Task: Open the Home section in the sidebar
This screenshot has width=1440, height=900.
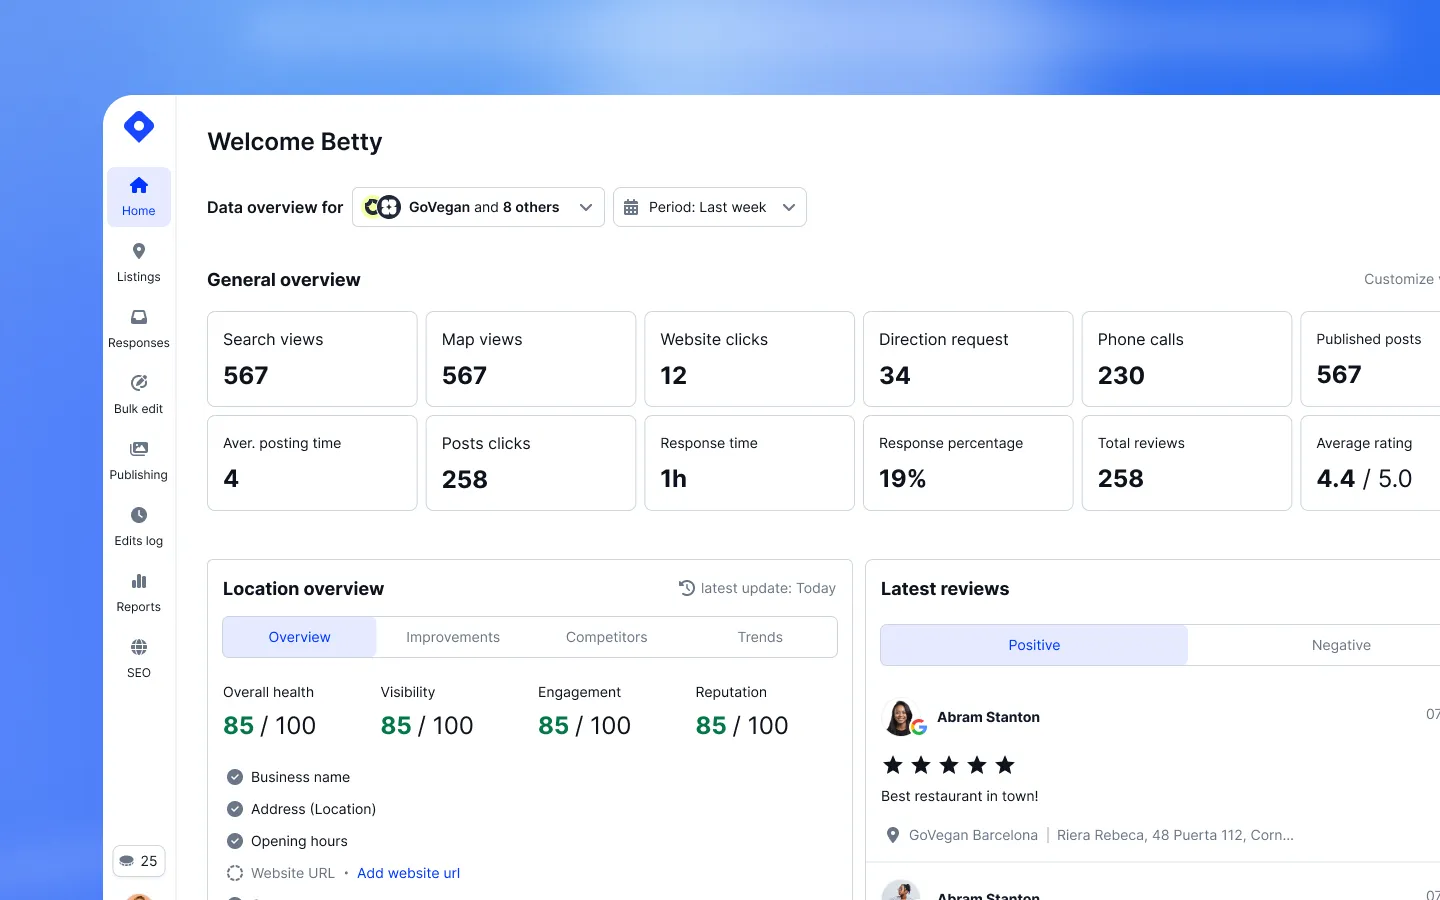Action: [138, 196]
